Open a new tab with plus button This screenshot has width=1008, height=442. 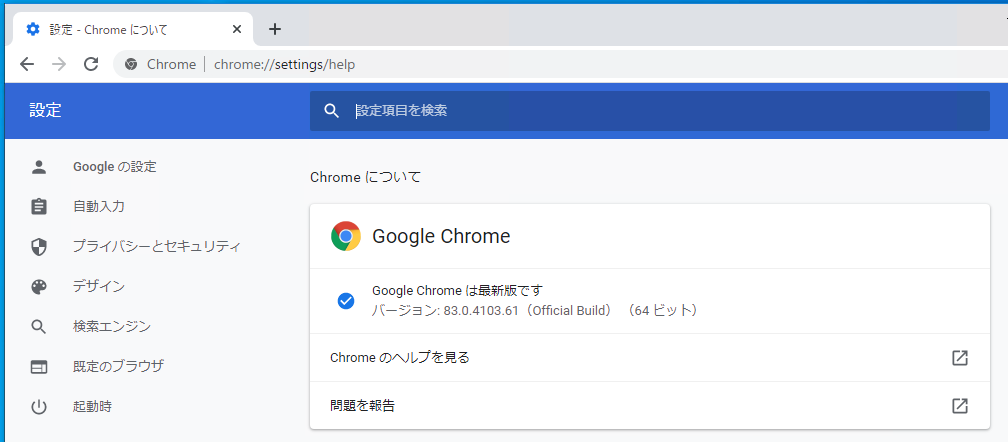tap(275, 29)
